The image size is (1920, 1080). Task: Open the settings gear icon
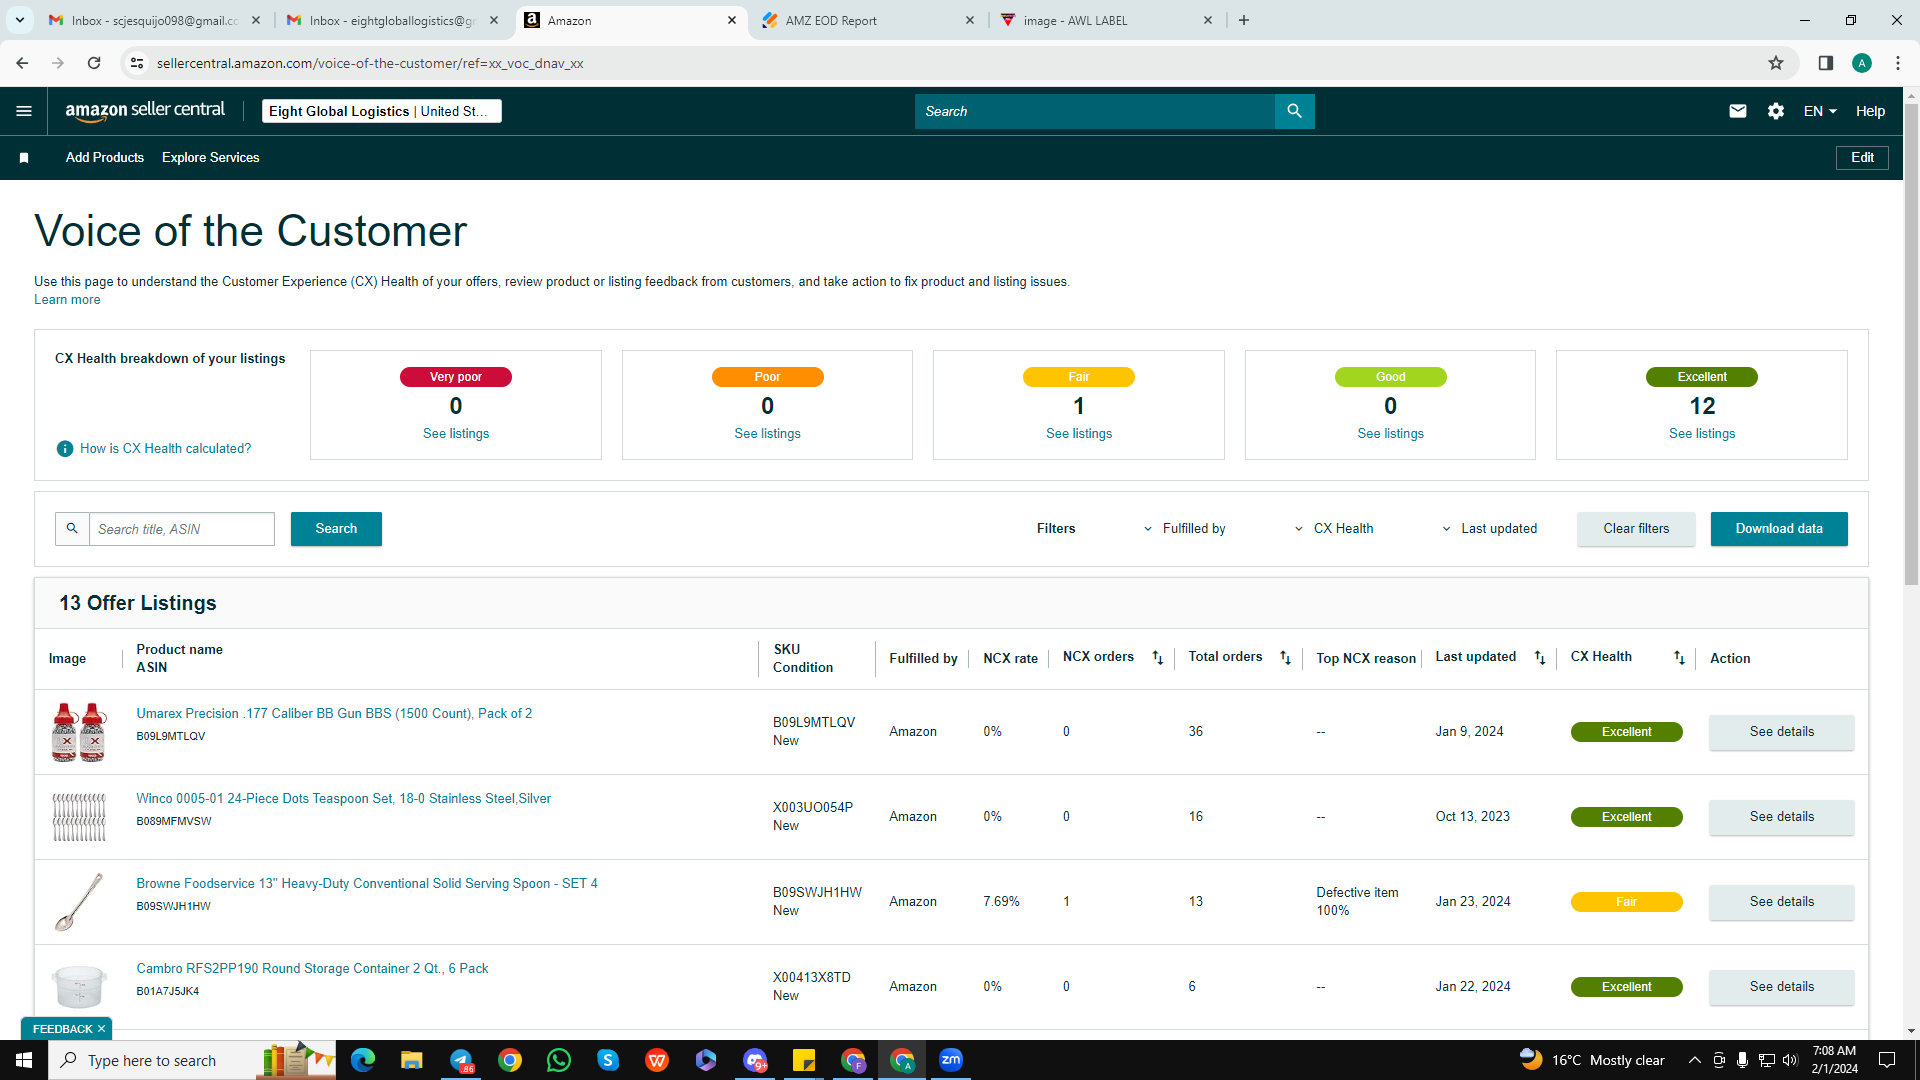1776,111
